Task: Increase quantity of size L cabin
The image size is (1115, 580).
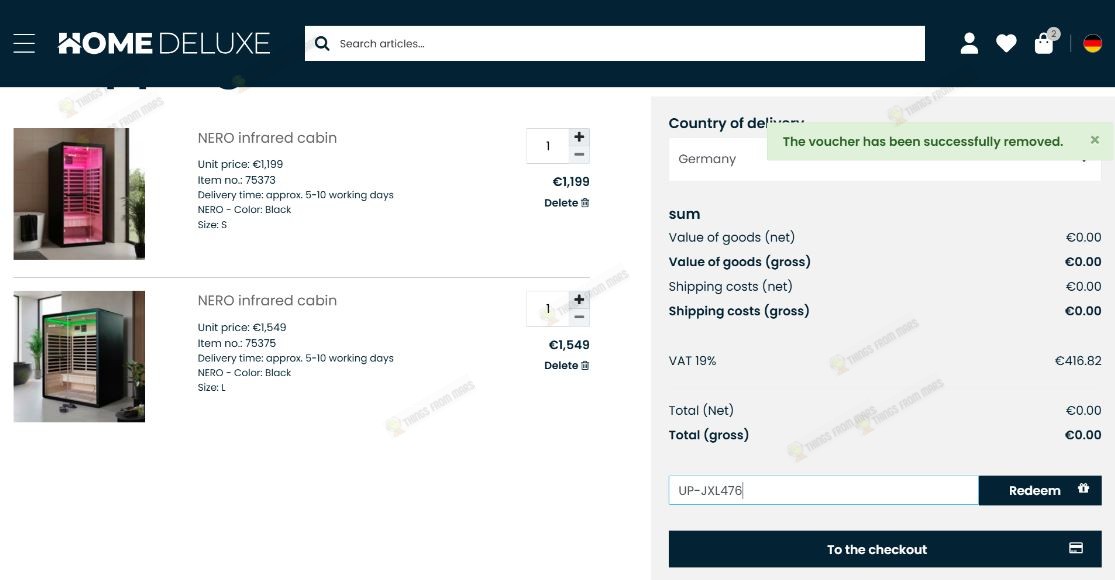Action: click(579, 300)
